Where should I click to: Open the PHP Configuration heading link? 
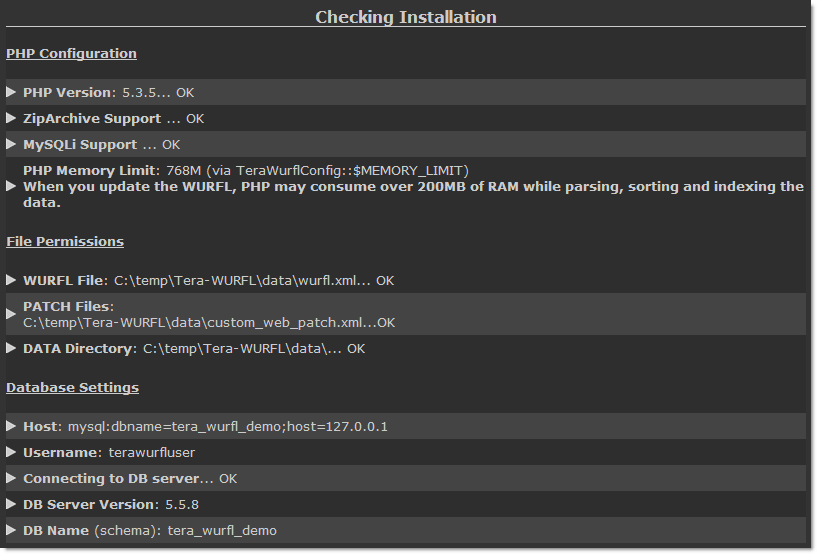pos(71,54)
